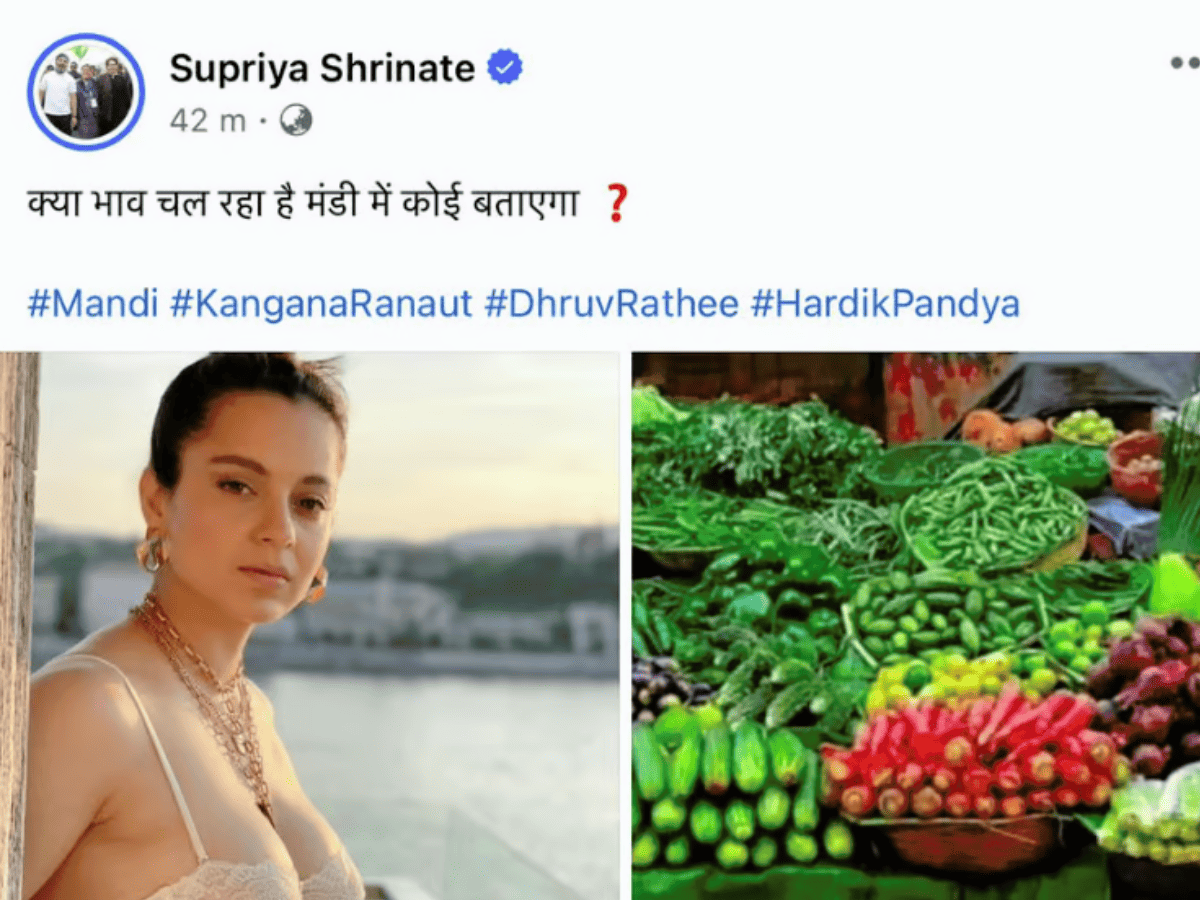The height and width of the screenshot is (900, 1200).
Task: Click the blue verified badge
Action: point(504,68)
